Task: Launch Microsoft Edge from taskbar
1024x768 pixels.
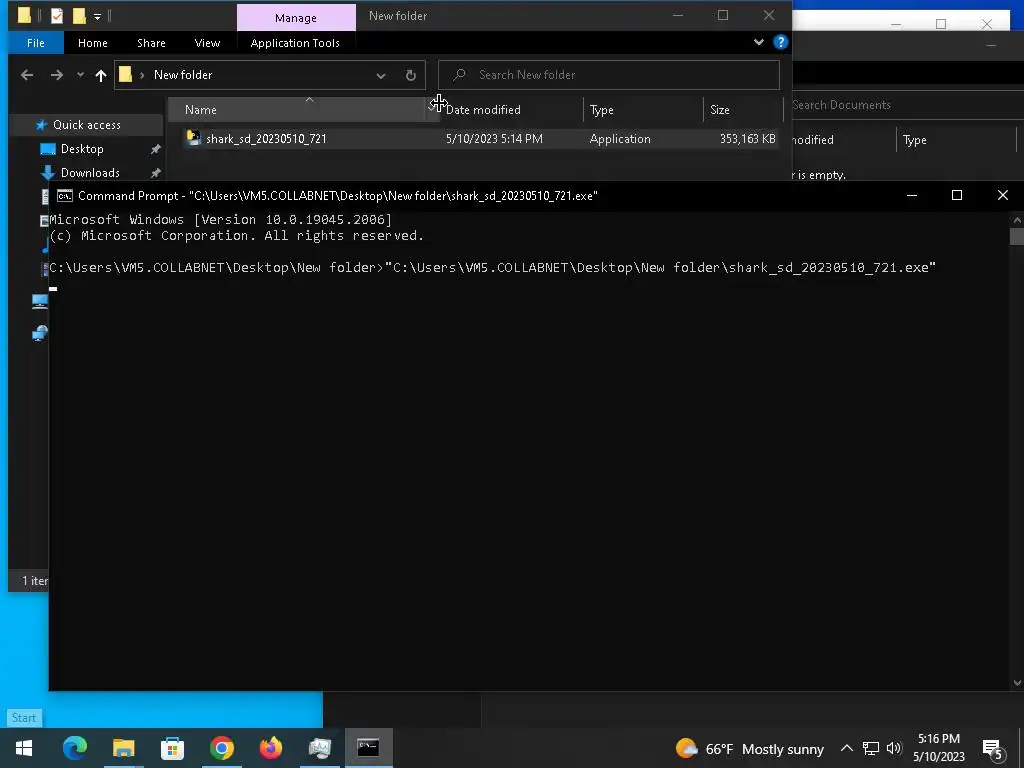Action: pos(74,748)
